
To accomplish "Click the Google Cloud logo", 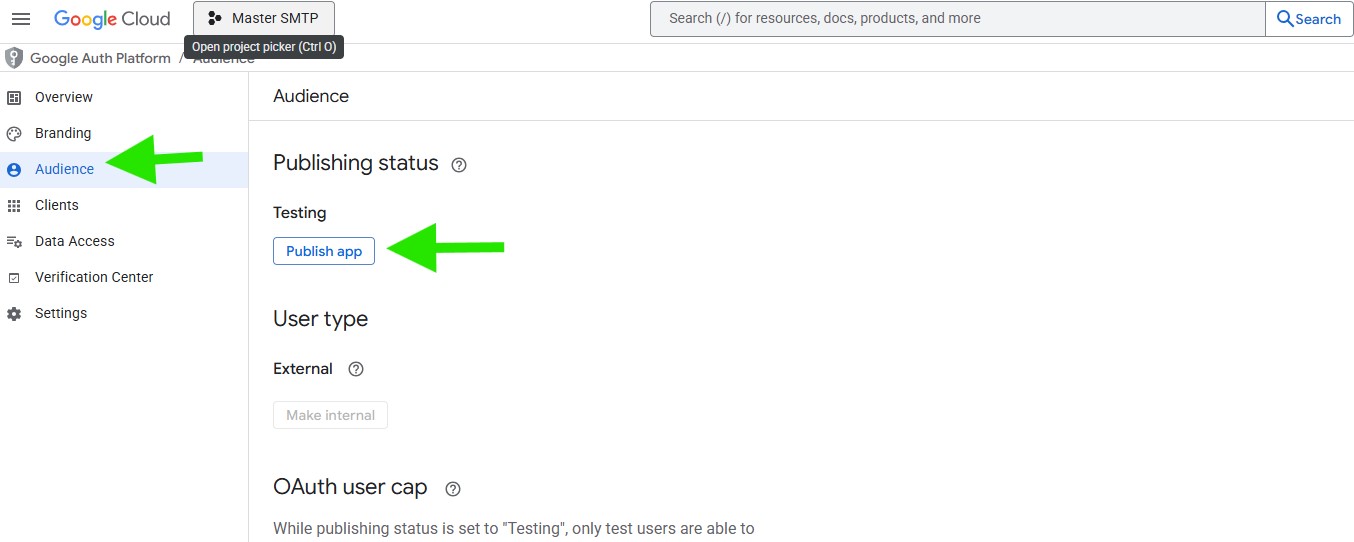I will click(112, 19).
